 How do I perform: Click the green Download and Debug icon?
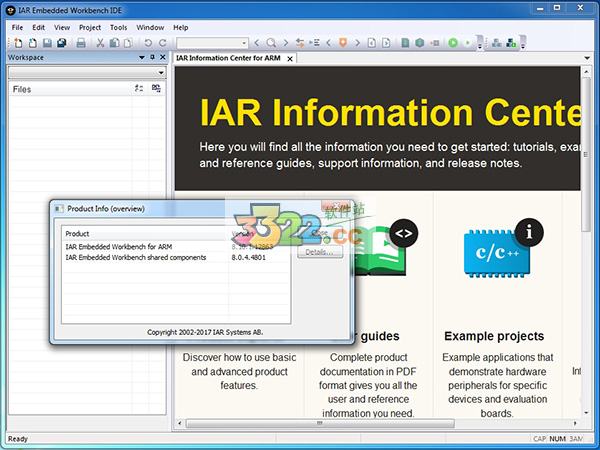(x=453, y=43)
